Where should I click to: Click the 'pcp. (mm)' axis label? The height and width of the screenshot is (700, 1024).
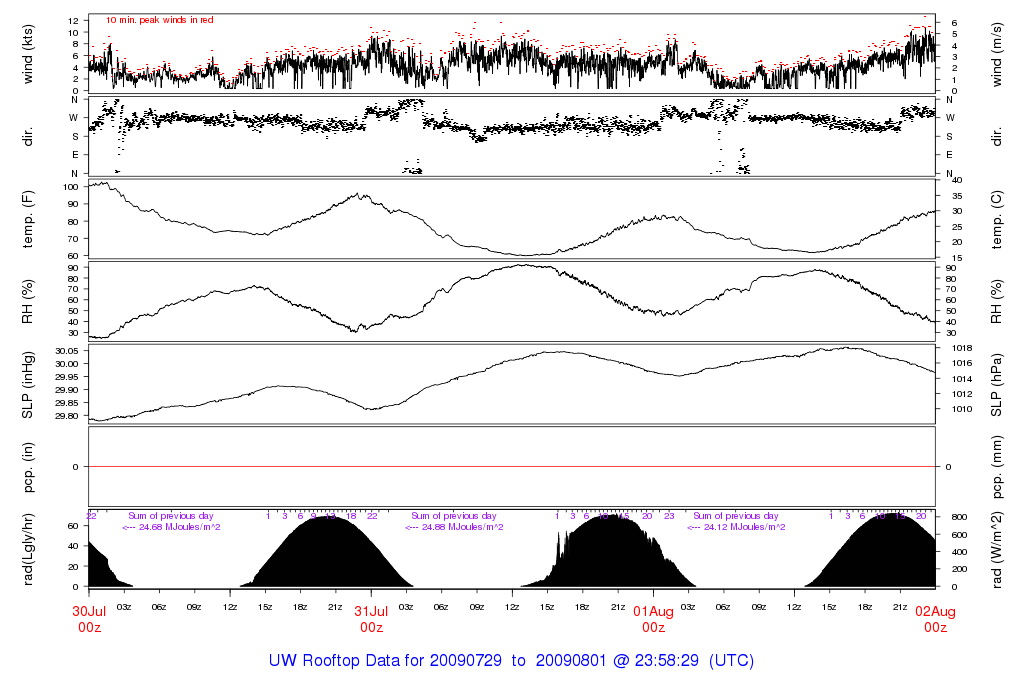pos(996,466)
